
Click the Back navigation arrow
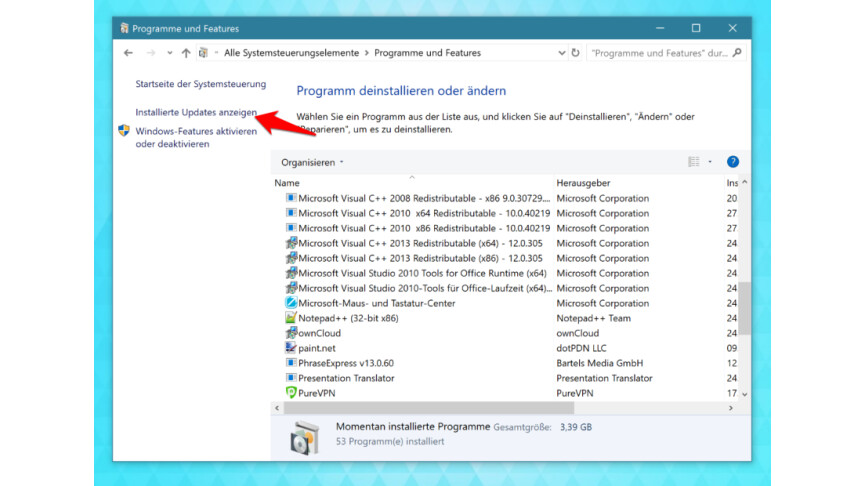pyautogui.click(x=128, y=53)
